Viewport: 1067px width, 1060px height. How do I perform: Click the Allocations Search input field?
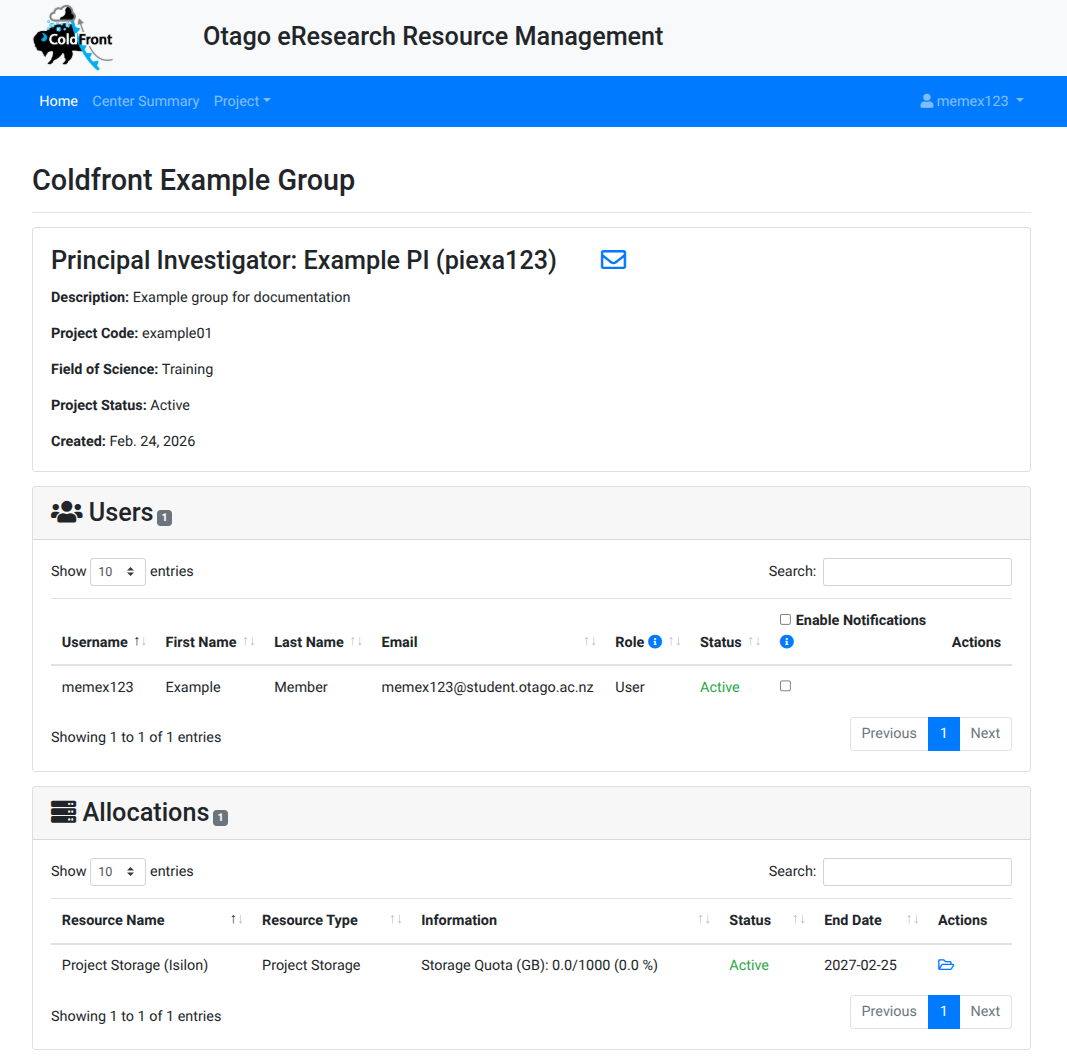coord(916,871)
